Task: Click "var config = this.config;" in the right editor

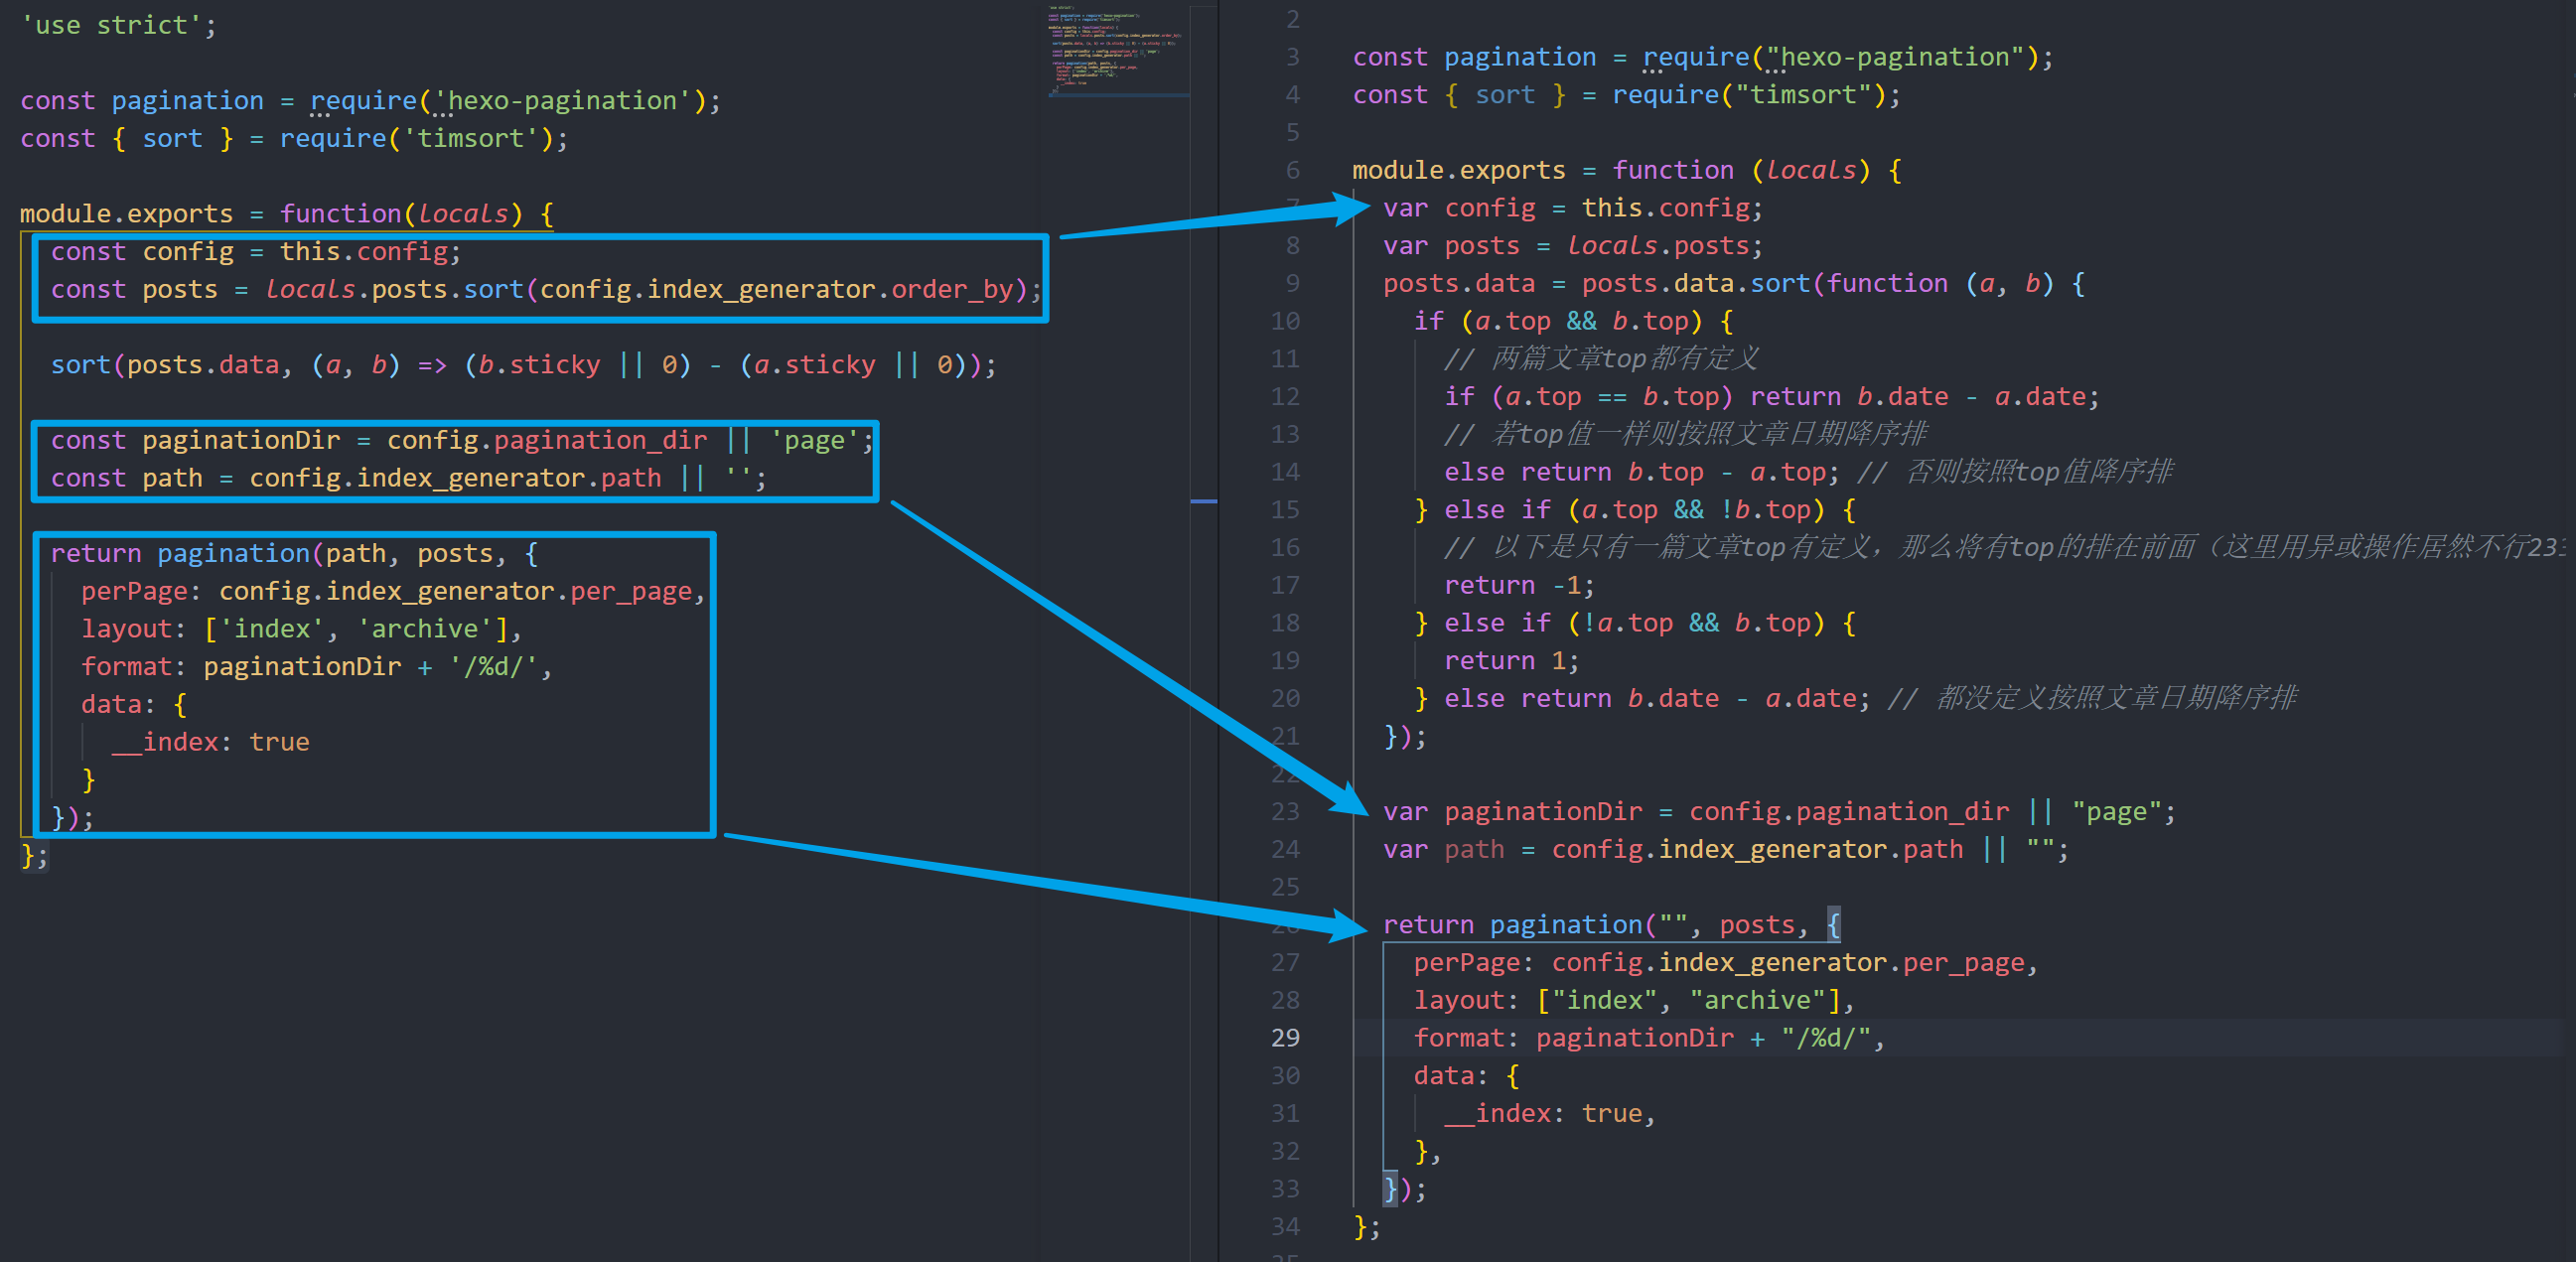Action: [1573, 209]
